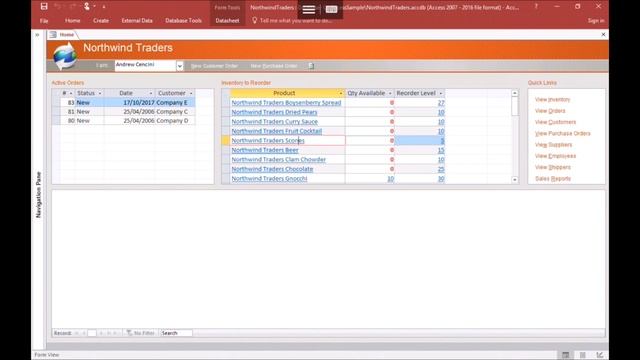This screenshot has width=640, height=360.
Task: Open Northwind Traders Beer link
Action: [x=265, y=150]
